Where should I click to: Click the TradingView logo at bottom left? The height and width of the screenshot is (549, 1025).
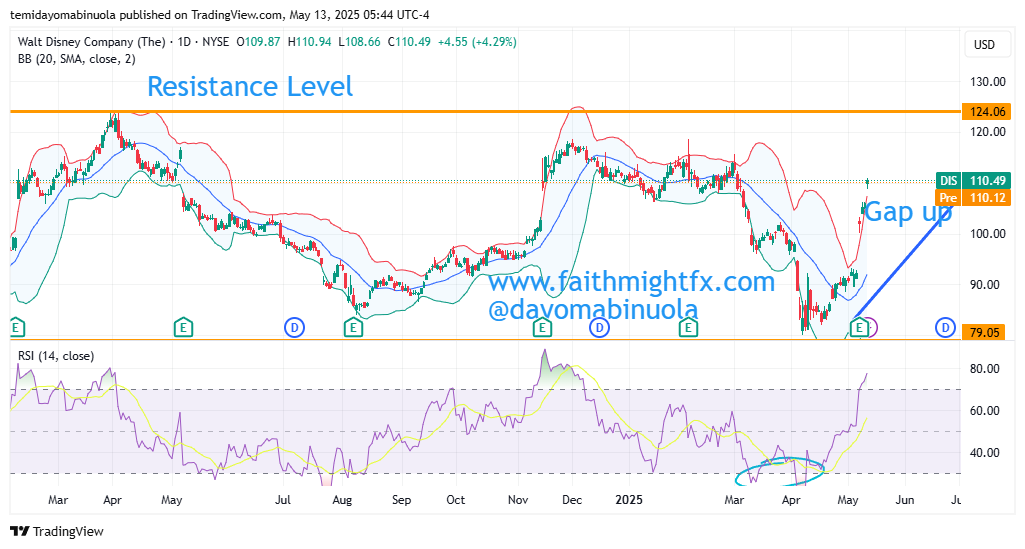pyautogui.click(x=57, y=531)
